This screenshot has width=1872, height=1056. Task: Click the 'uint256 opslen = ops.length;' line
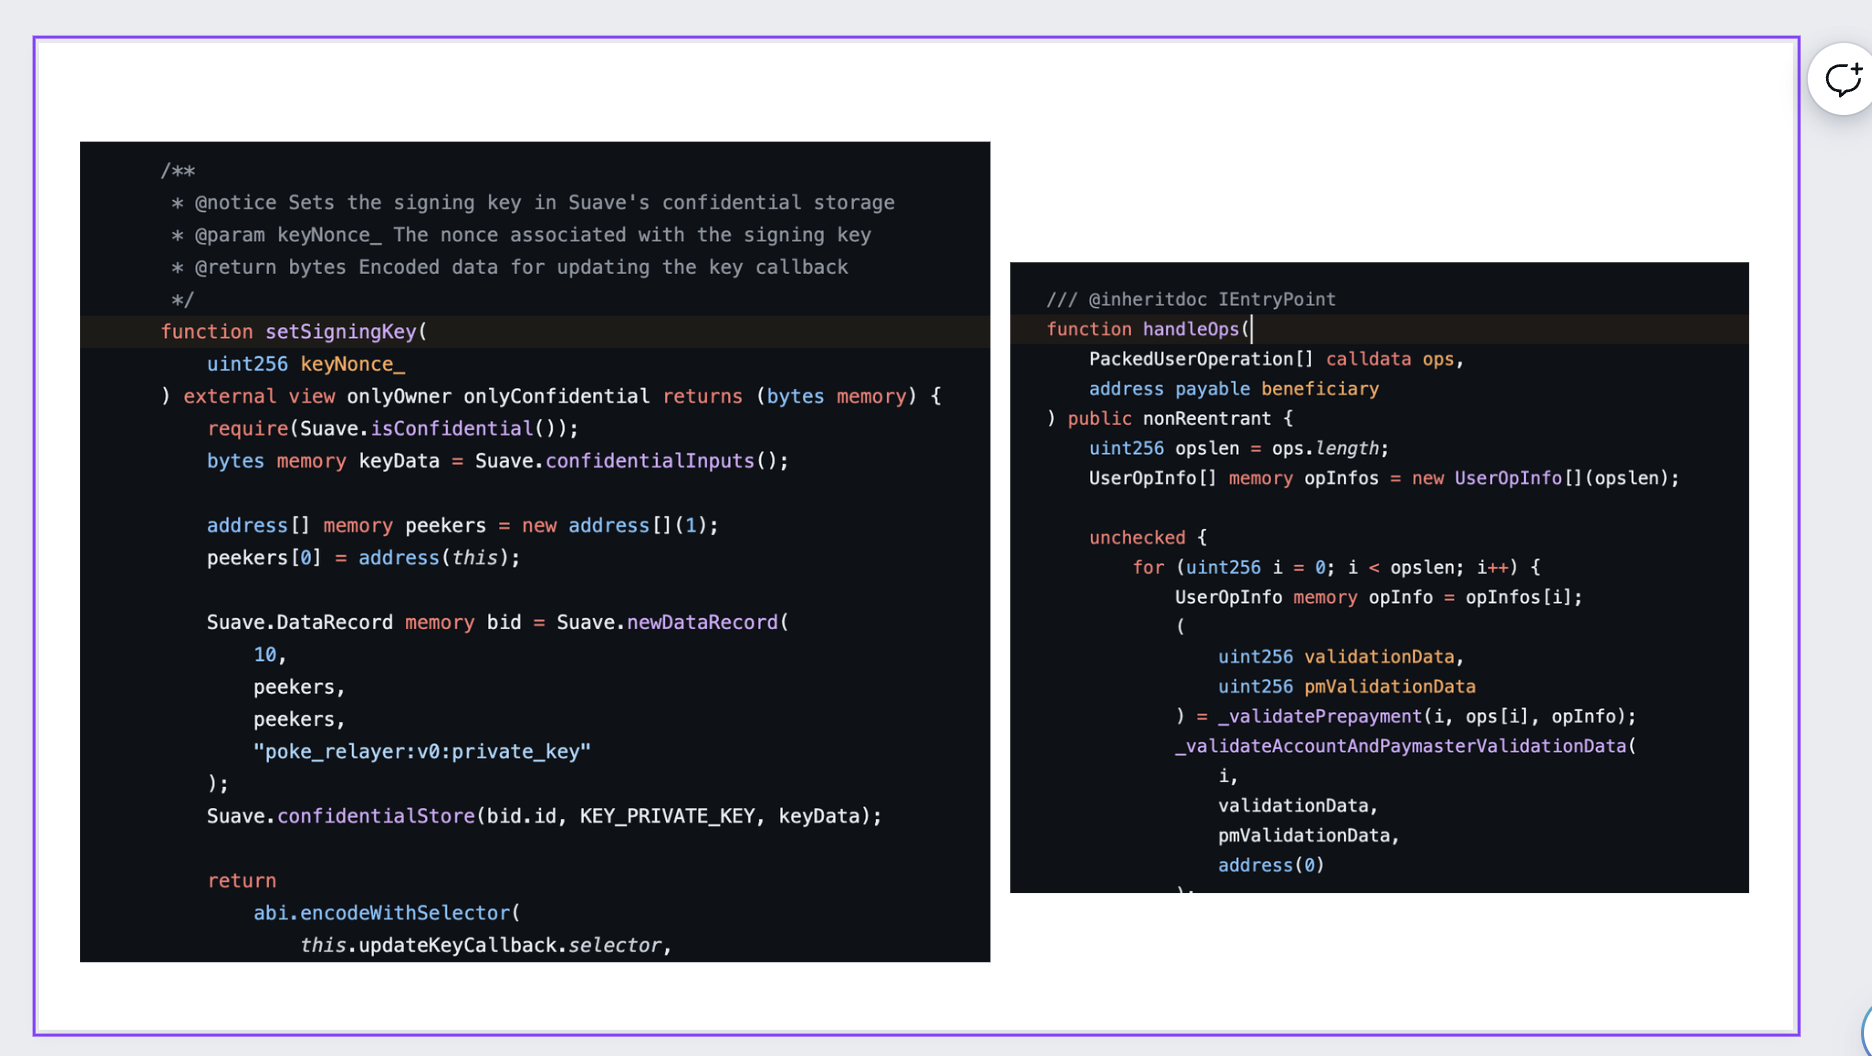click(1239, 449)
